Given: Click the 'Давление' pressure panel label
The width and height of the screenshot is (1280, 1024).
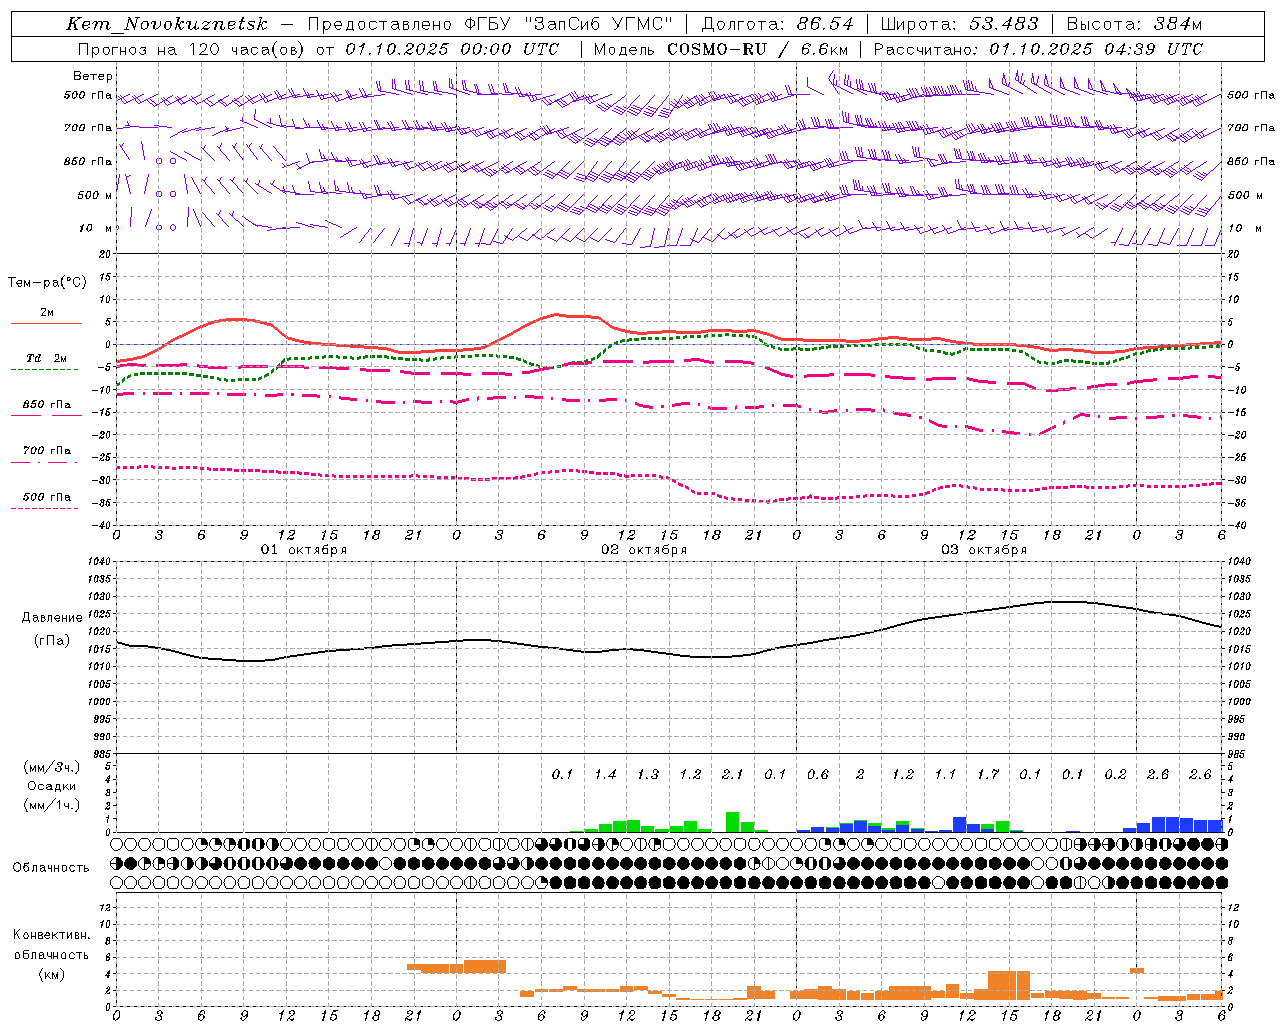Looking at the screenshot, I should pos(52,618).
